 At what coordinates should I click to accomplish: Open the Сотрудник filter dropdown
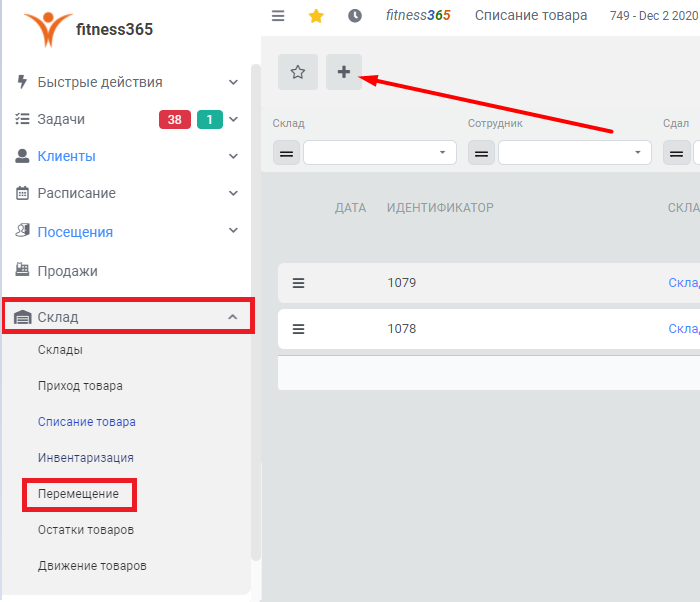tap(575, 153)
